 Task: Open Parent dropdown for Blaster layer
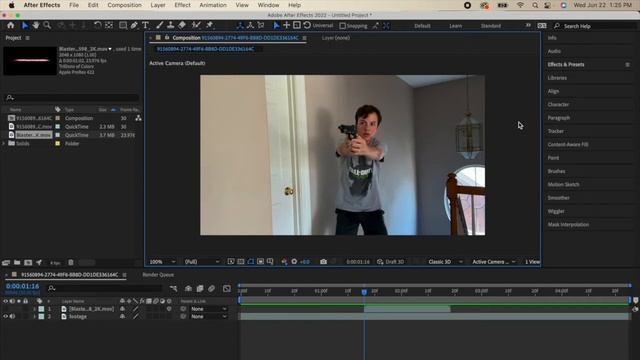tap(209, 309)
